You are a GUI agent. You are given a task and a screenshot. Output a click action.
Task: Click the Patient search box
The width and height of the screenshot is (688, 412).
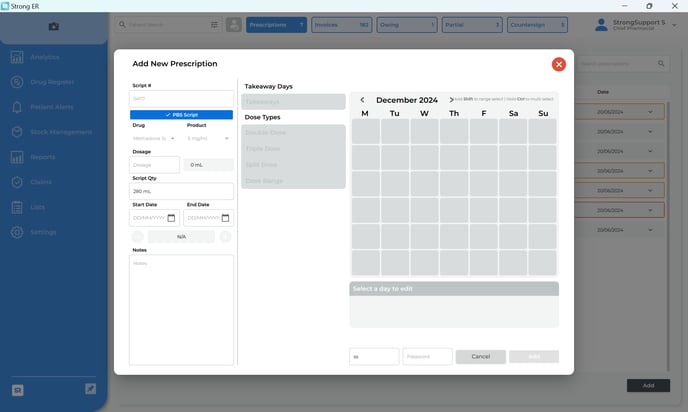point(168,25)
